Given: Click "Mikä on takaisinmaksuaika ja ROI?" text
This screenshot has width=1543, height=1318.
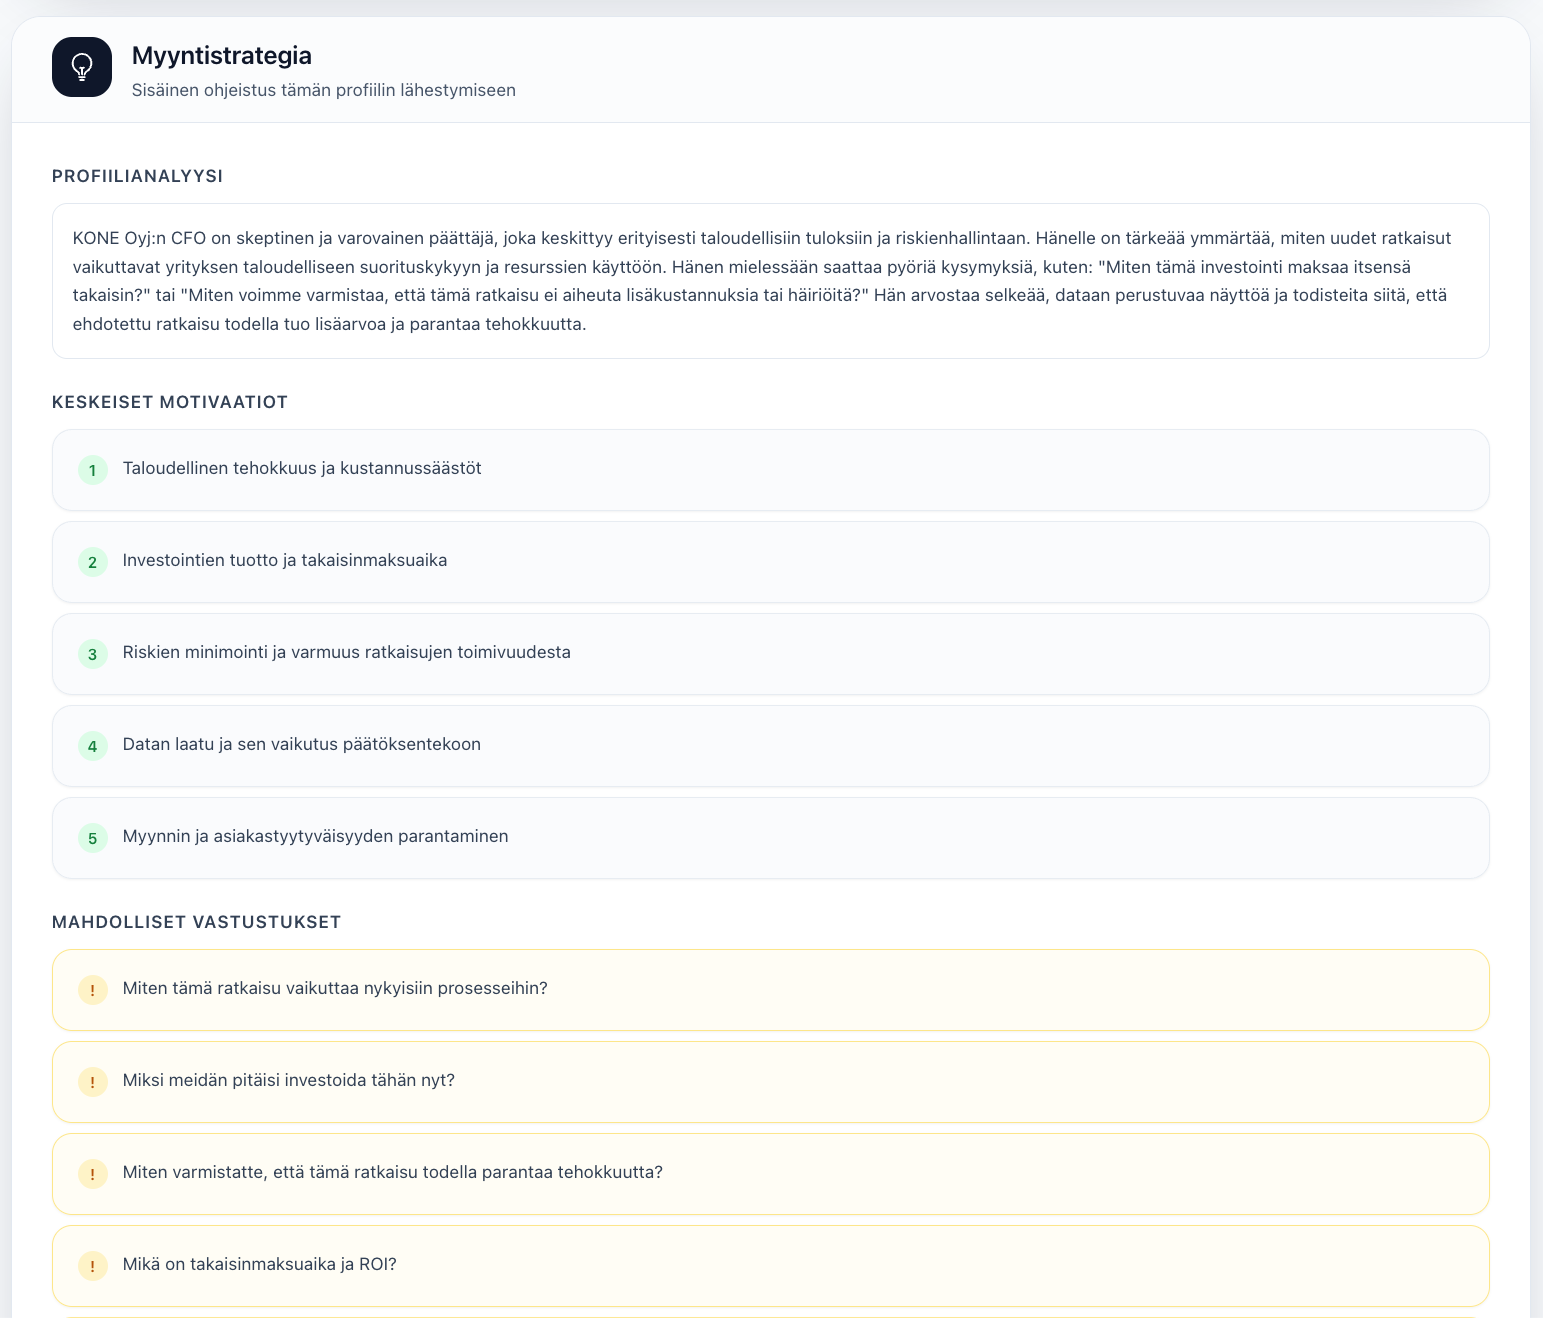Looking at the screenshot, I should click(260, 1264).
